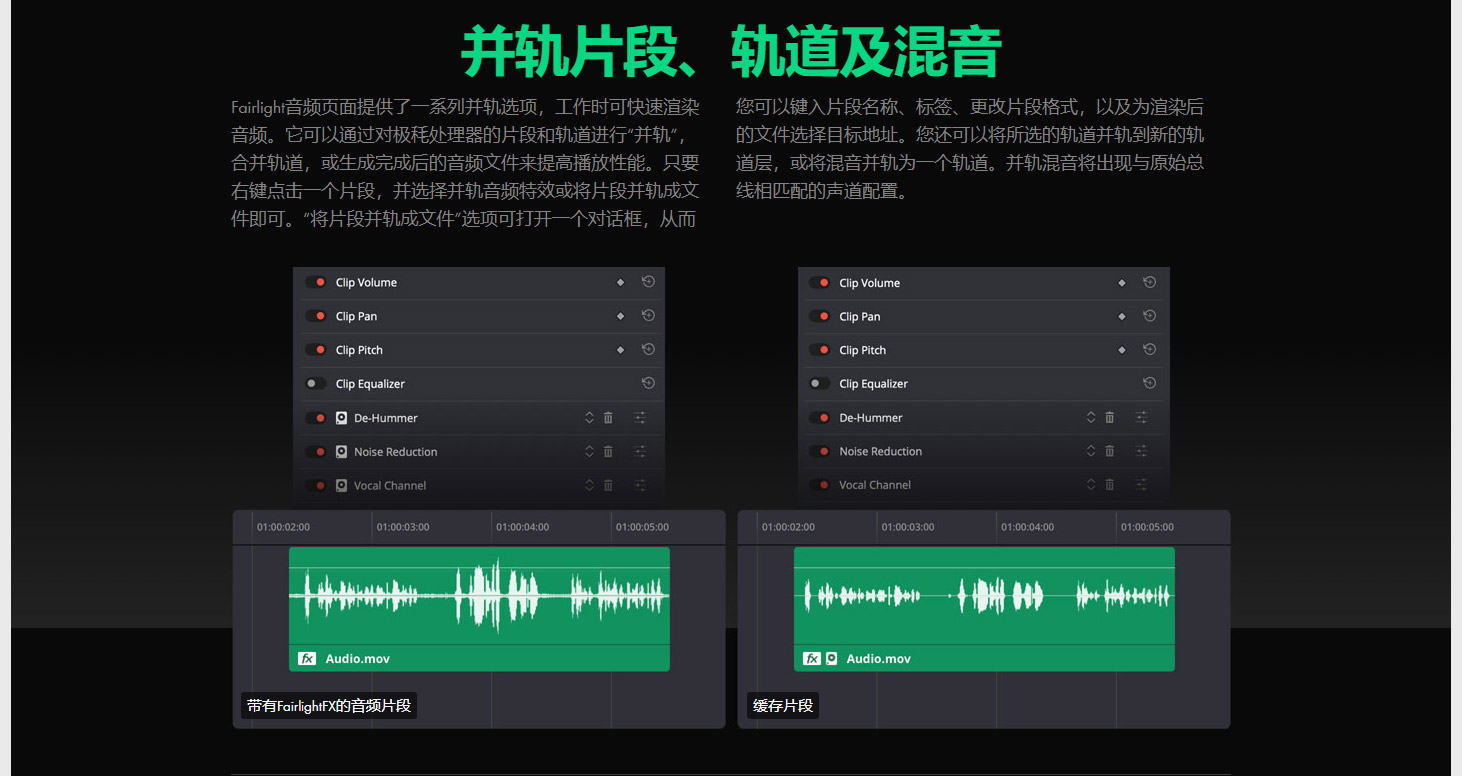Click 01:00:04:00 on the left timeline ruler
1462x776 pixels.
522,527
